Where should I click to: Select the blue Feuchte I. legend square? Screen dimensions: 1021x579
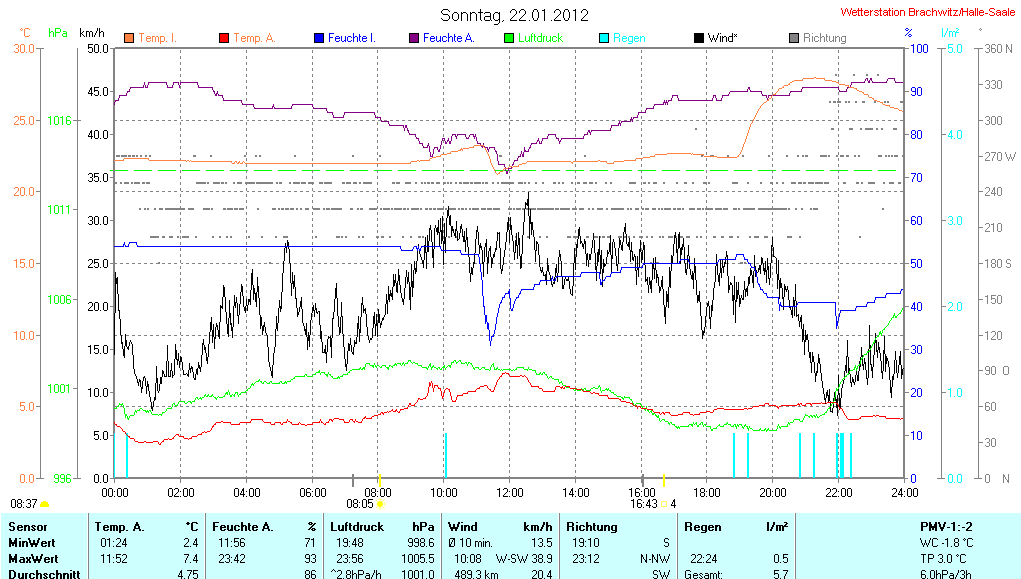(x=319, y=38)
